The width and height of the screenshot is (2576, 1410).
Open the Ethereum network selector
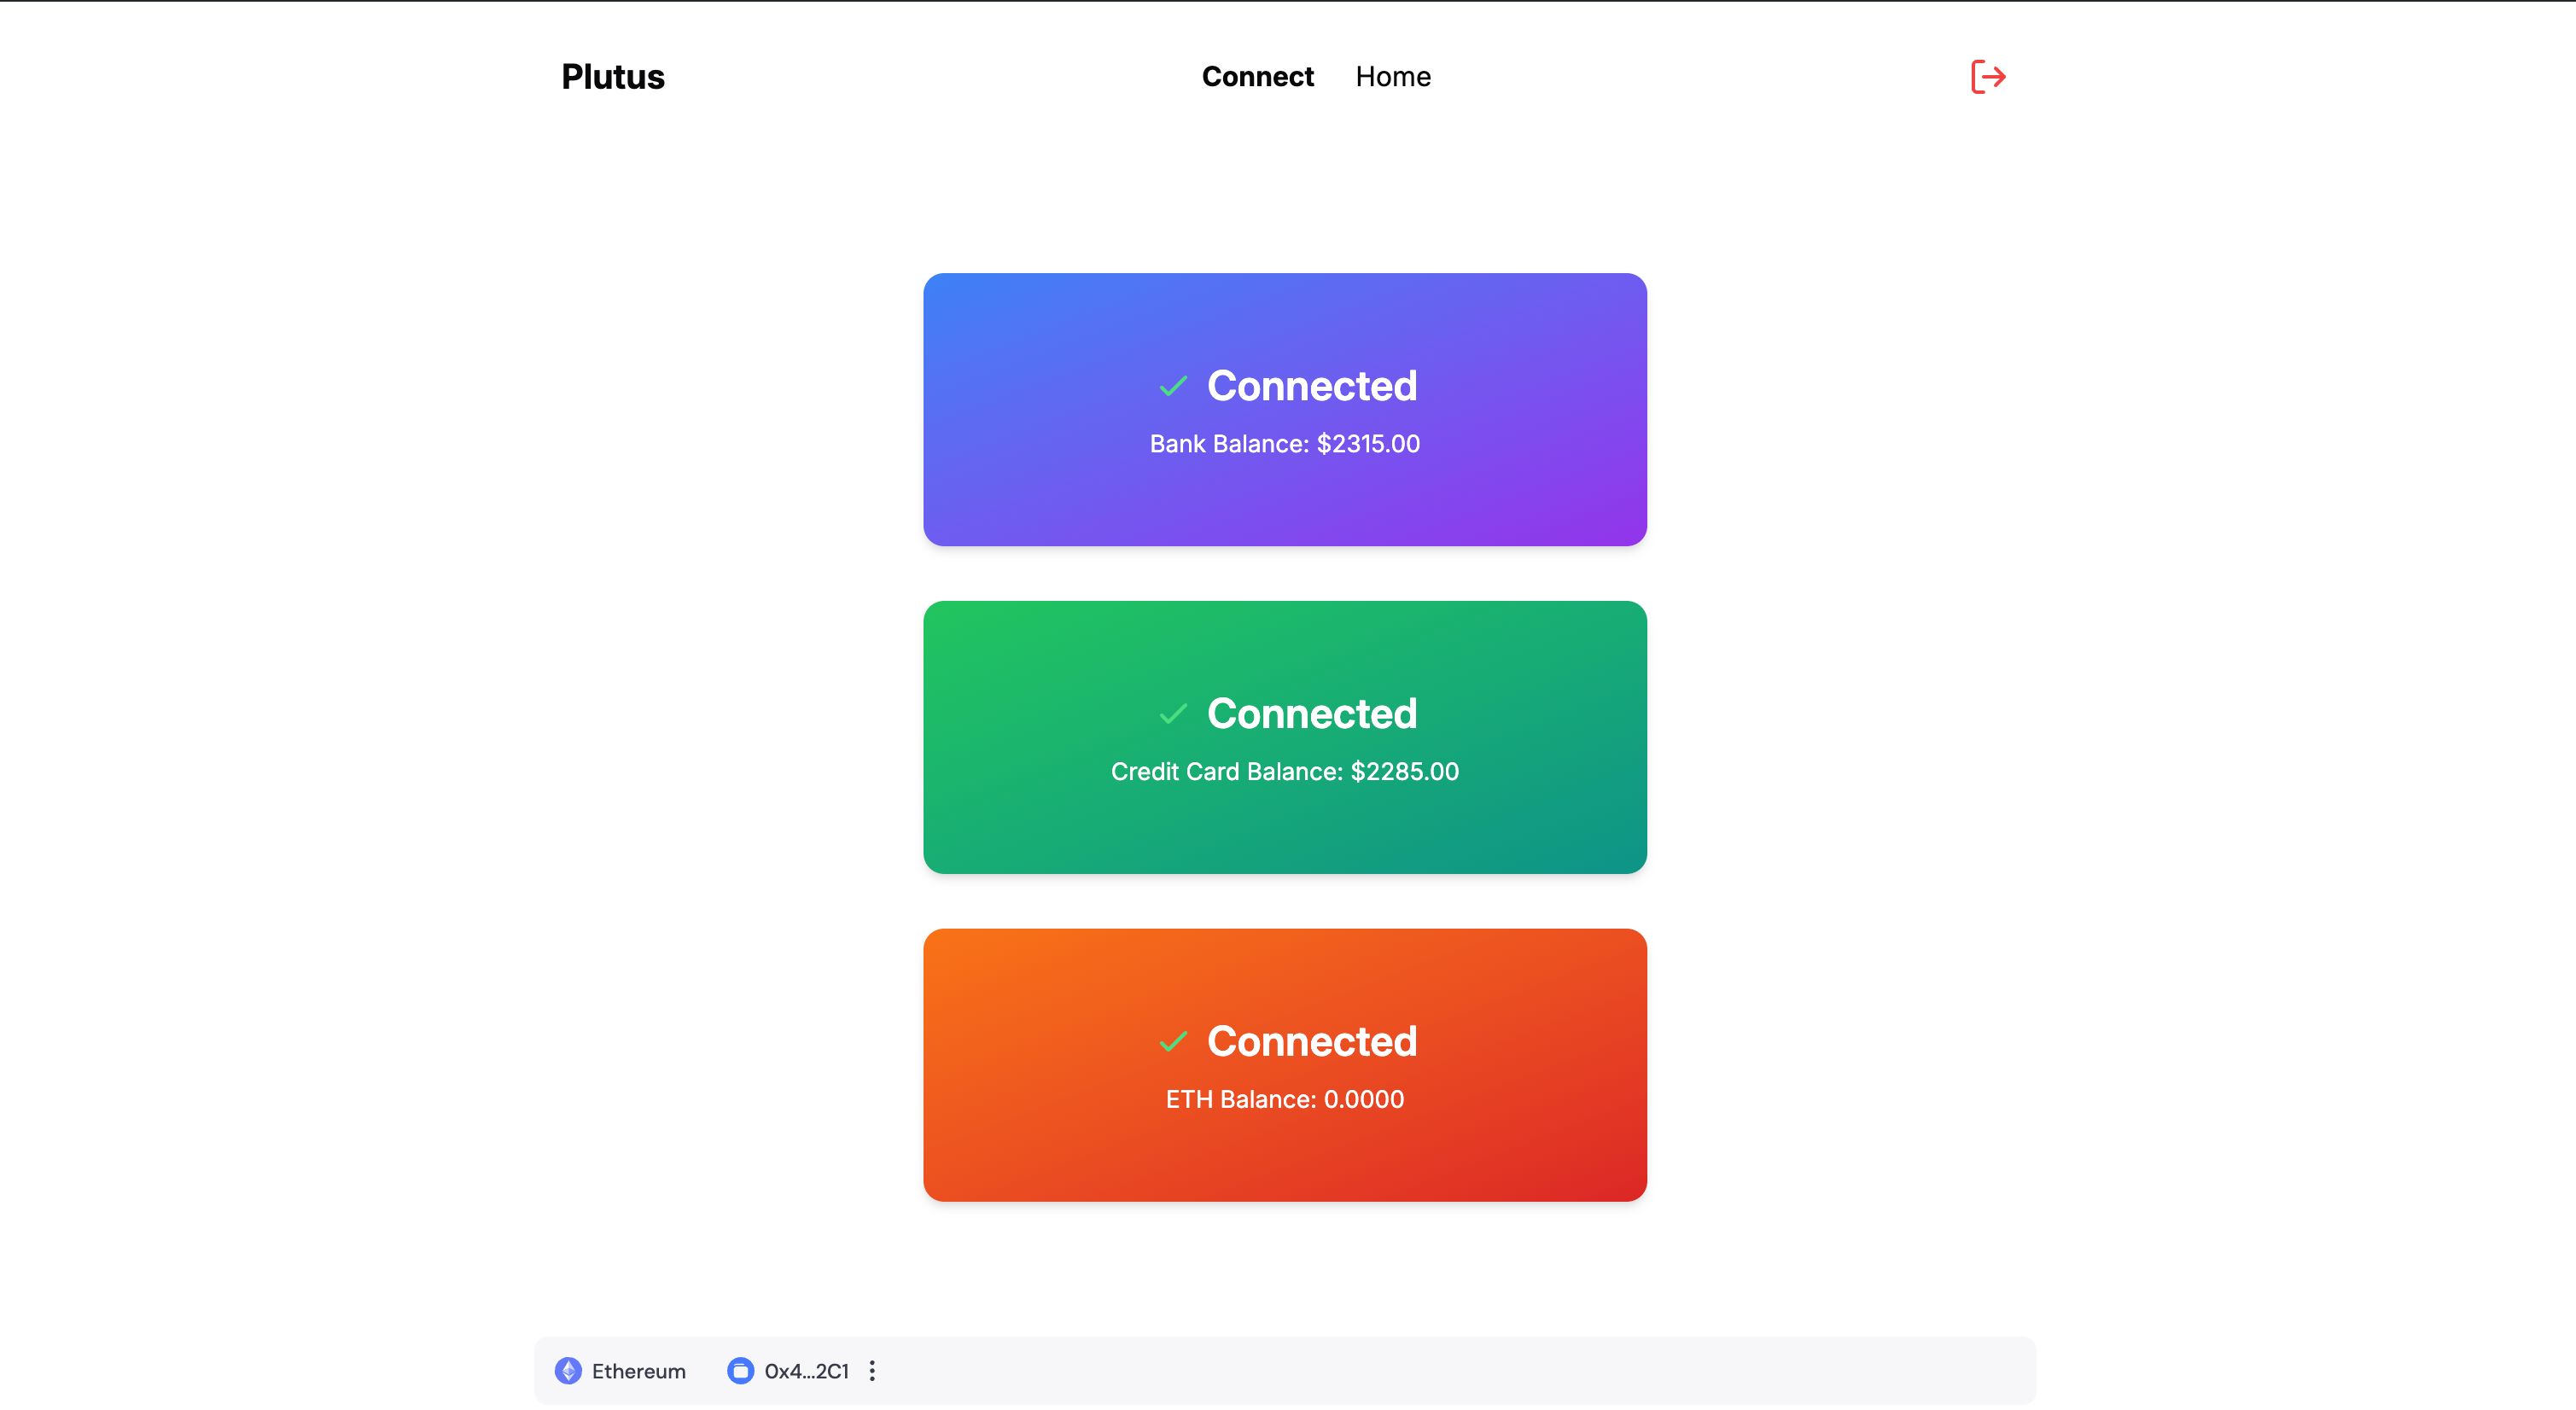[x=621, y=1371]
